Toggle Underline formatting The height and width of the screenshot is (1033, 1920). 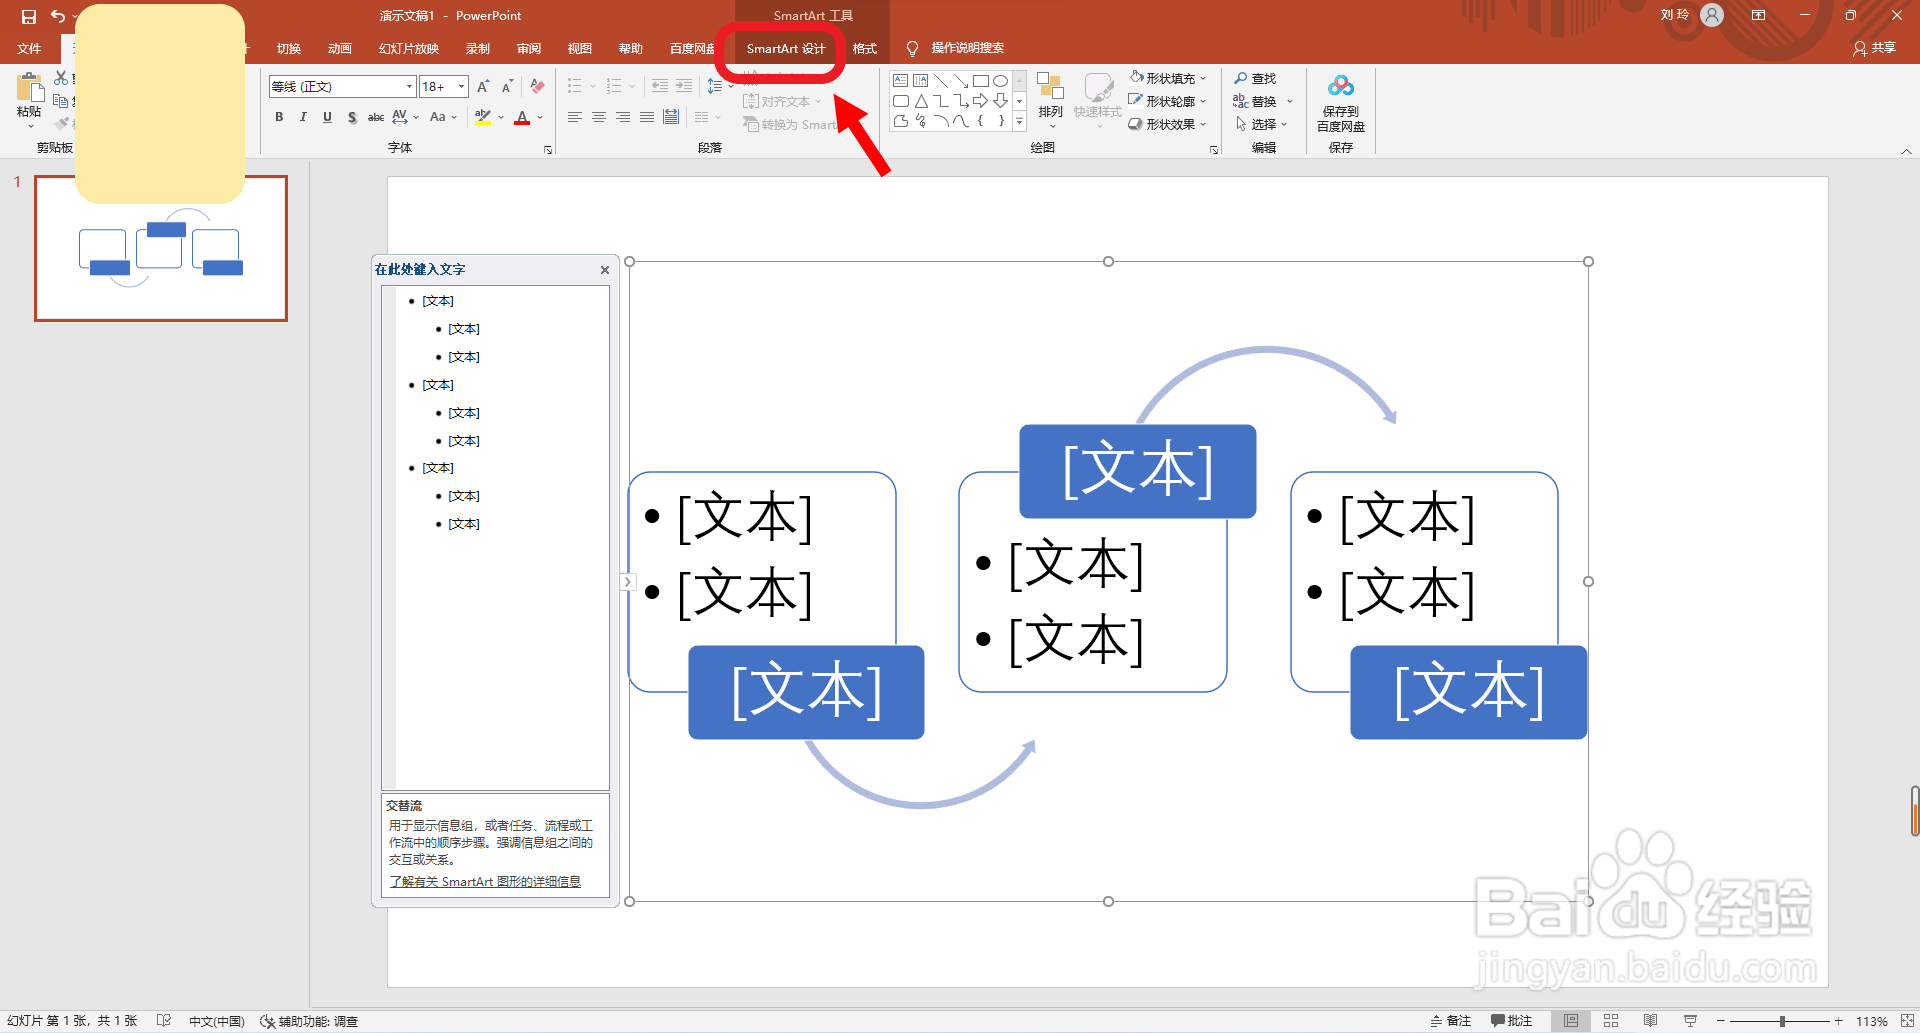[327, 117]
